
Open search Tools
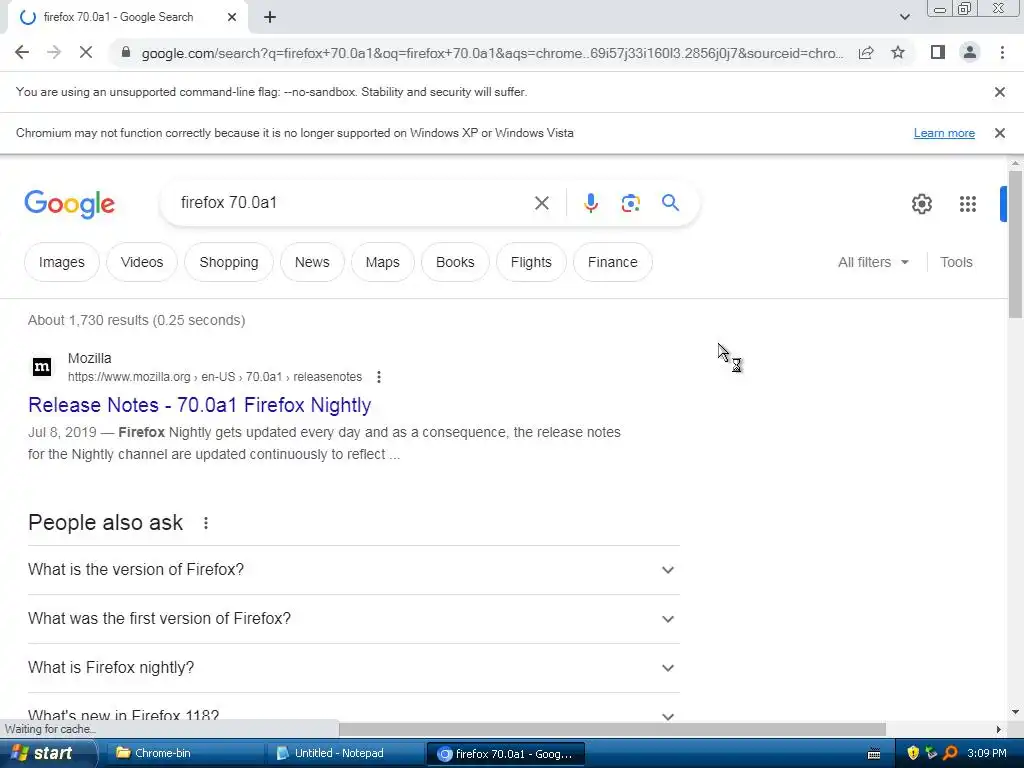click(x=956, y=263)
